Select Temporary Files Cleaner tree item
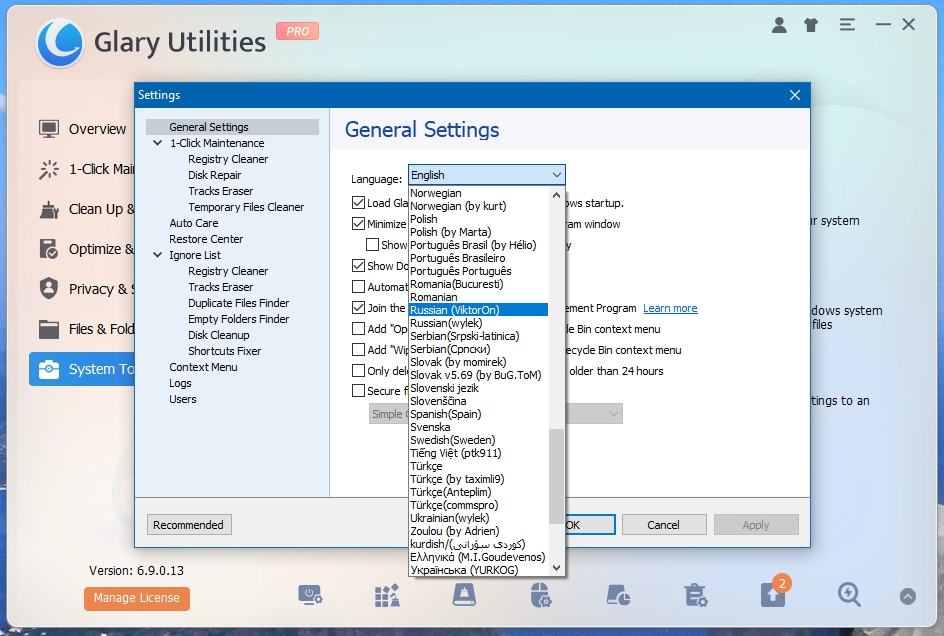 click(246, 207)
